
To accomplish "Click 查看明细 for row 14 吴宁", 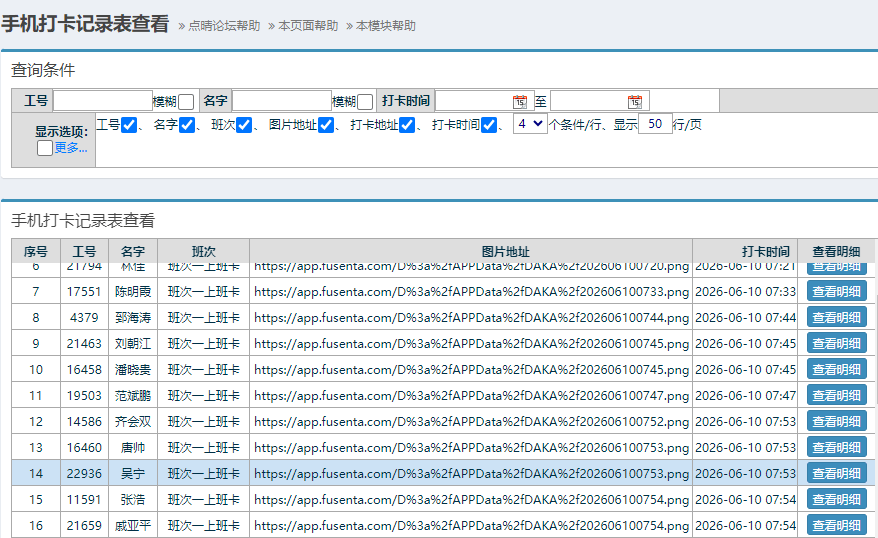I will pyautogui.click(x=837, y=474).
